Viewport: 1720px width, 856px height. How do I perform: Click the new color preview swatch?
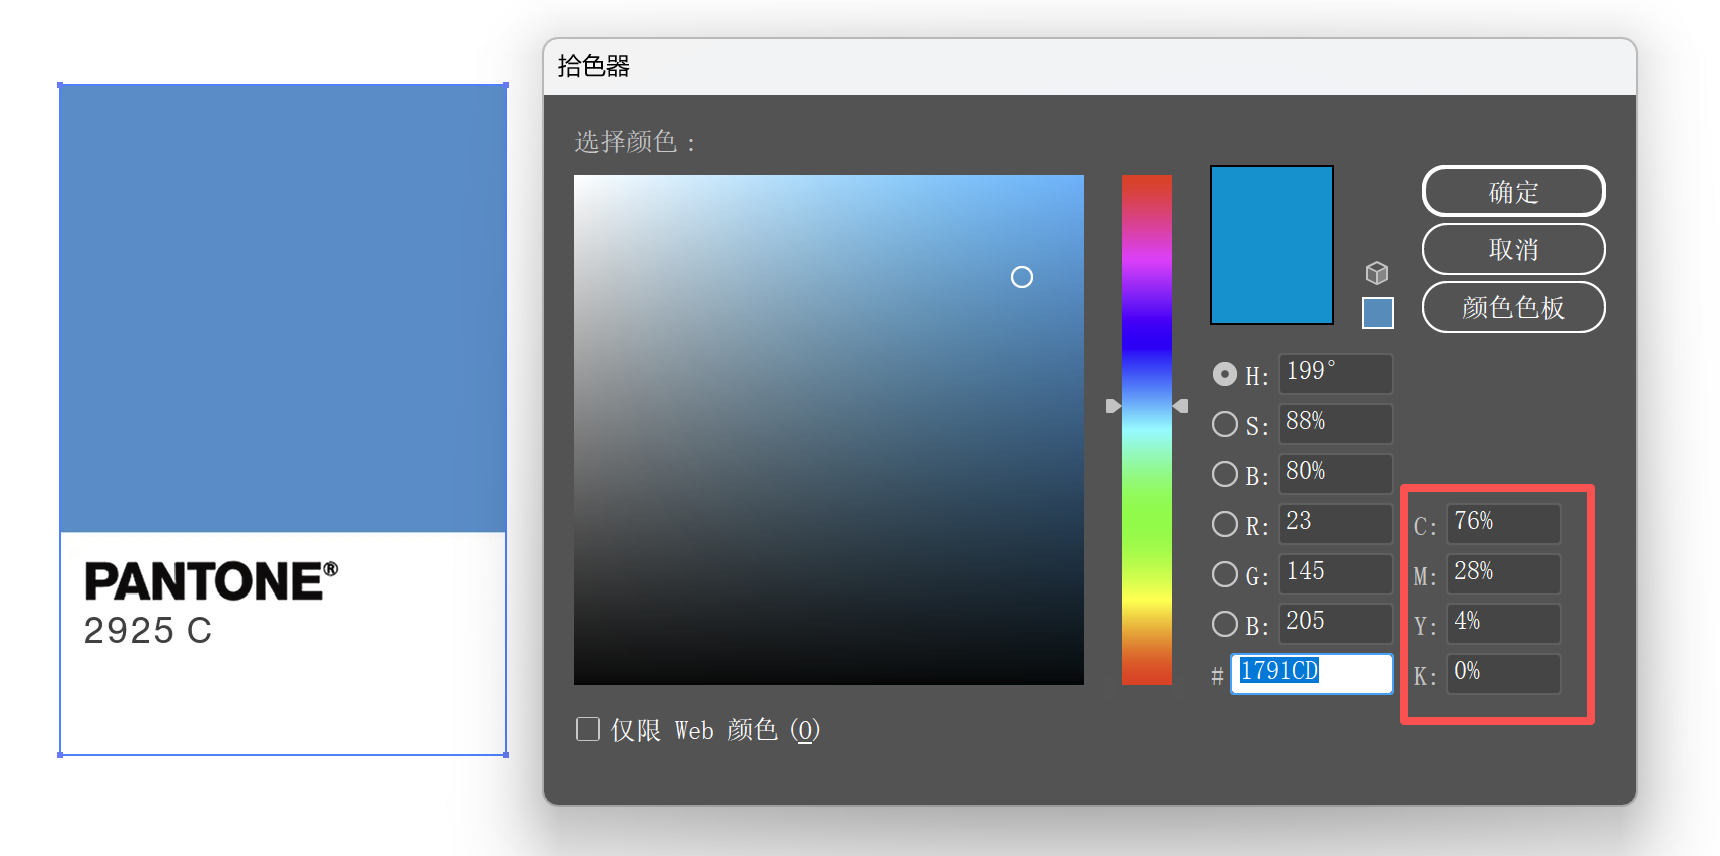tap(1272, 245)
